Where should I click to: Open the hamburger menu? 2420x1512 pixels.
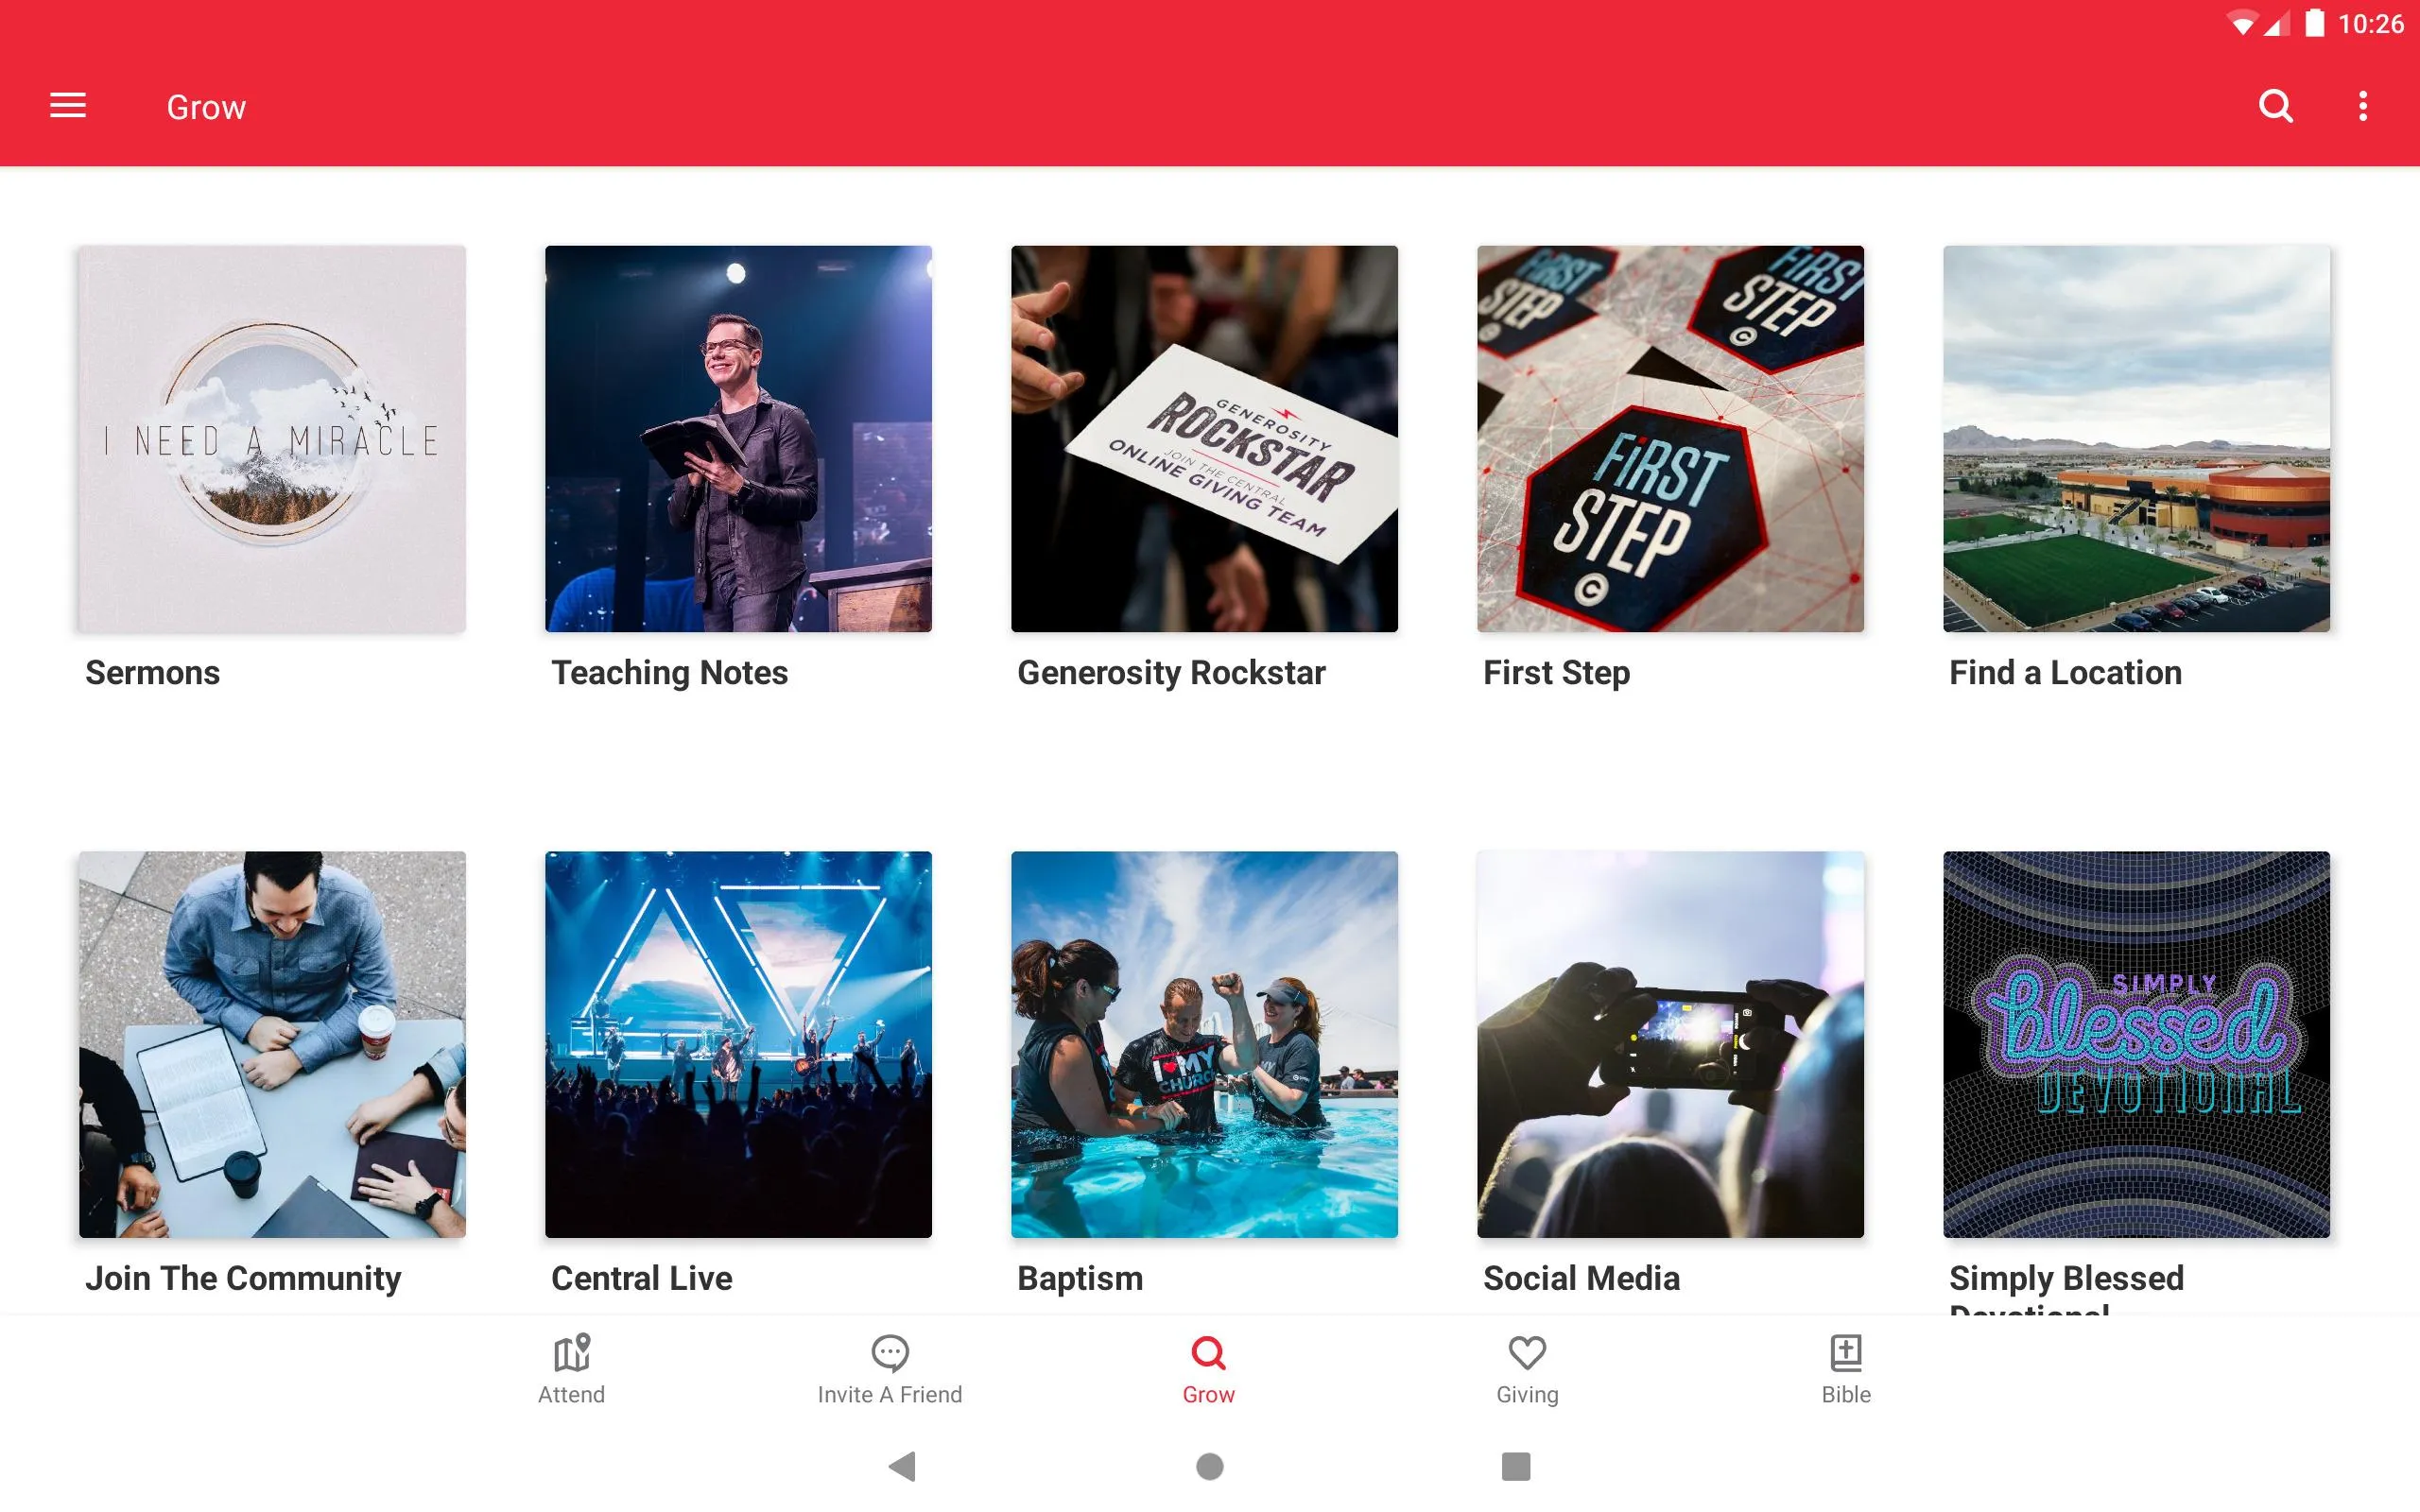point(68,106)
